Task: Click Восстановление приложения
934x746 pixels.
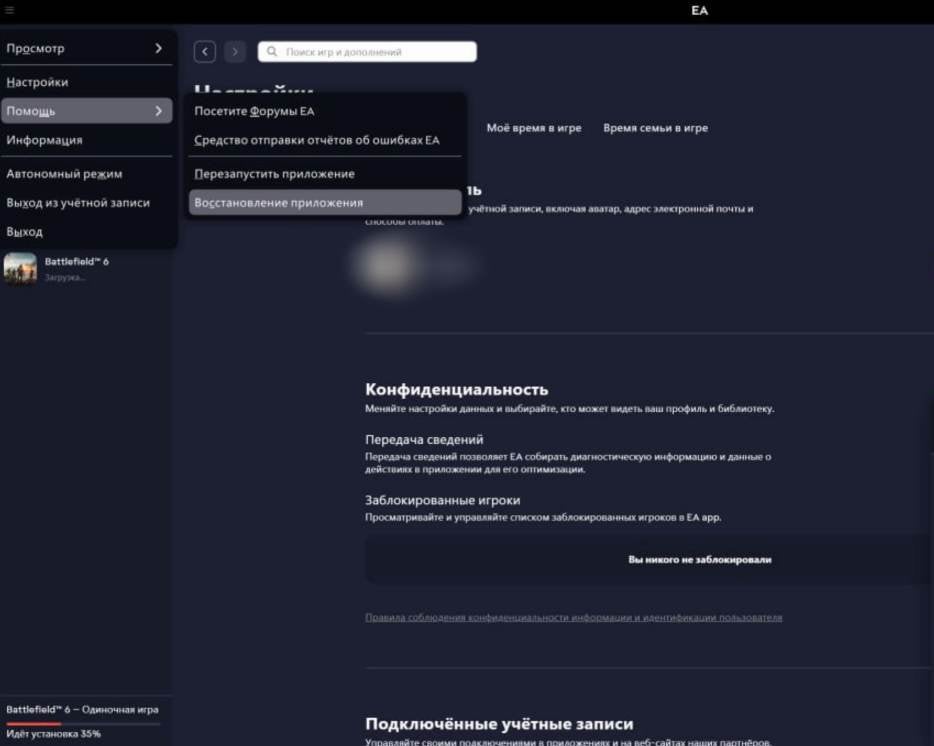Action: 279,202
